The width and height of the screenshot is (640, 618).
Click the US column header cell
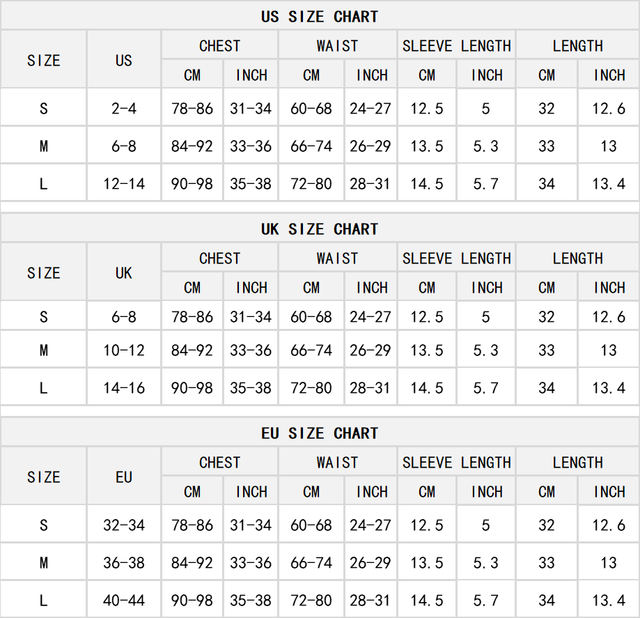coord(124,60)
